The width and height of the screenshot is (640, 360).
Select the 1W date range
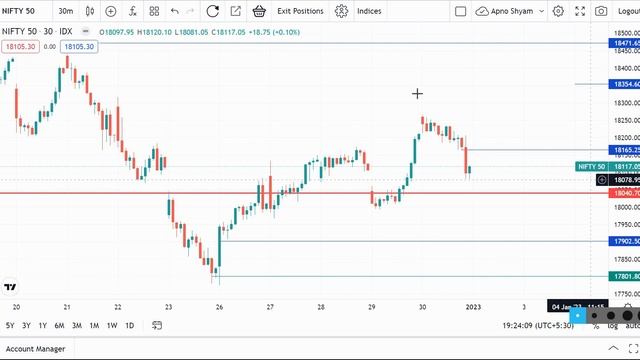112,325
